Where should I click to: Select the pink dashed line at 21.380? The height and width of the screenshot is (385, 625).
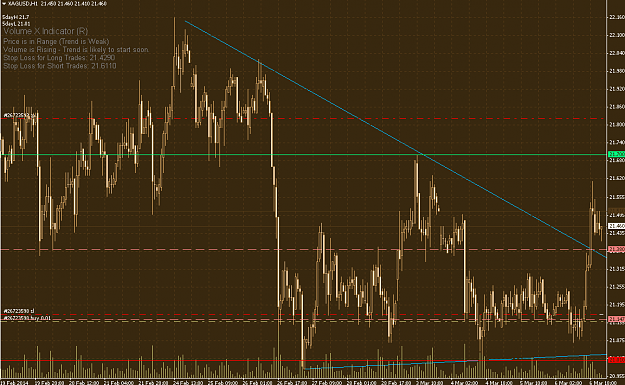[x=303, y=249]
